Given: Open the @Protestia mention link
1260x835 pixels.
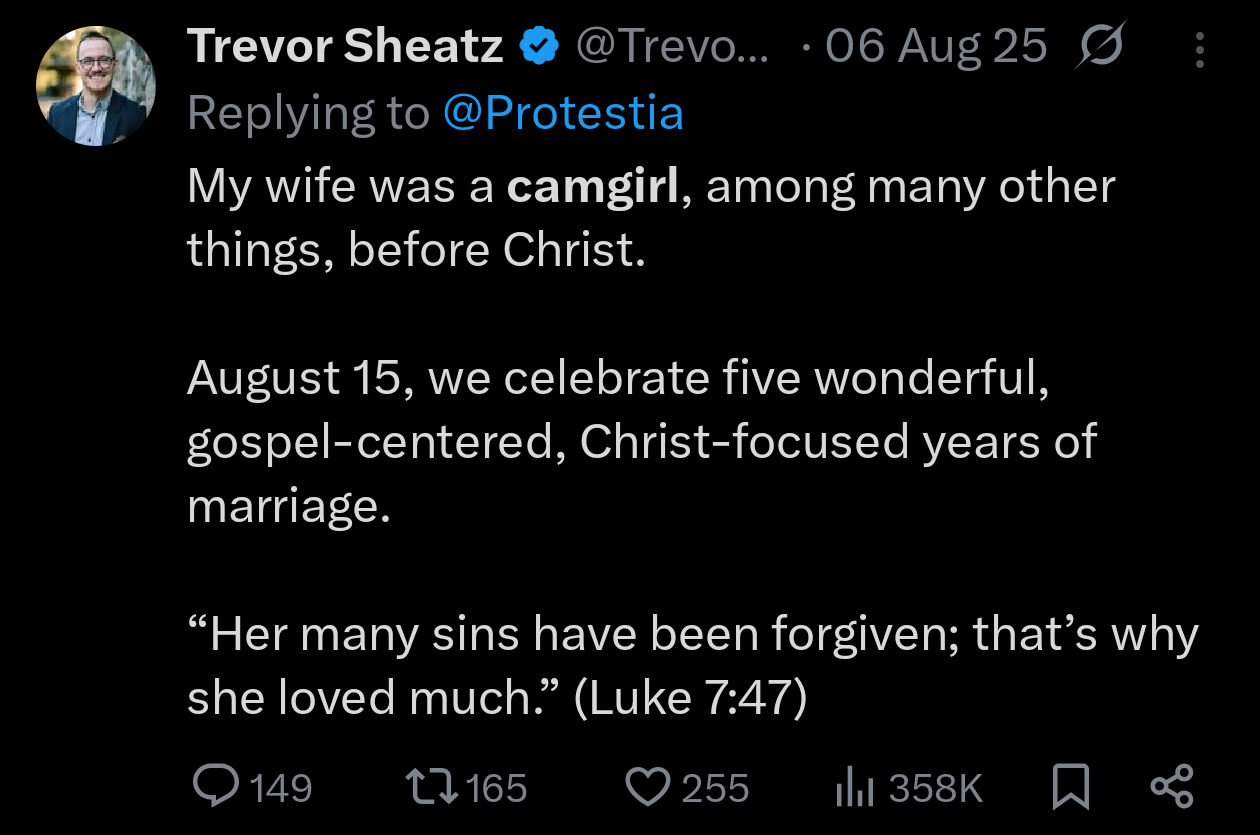Looking at the screenshot, I should (563, 114).
